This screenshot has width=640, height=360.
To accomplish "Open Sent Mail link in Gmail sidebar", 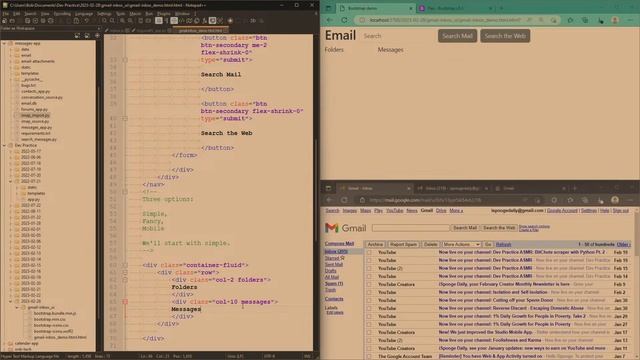I will [334, 264].
